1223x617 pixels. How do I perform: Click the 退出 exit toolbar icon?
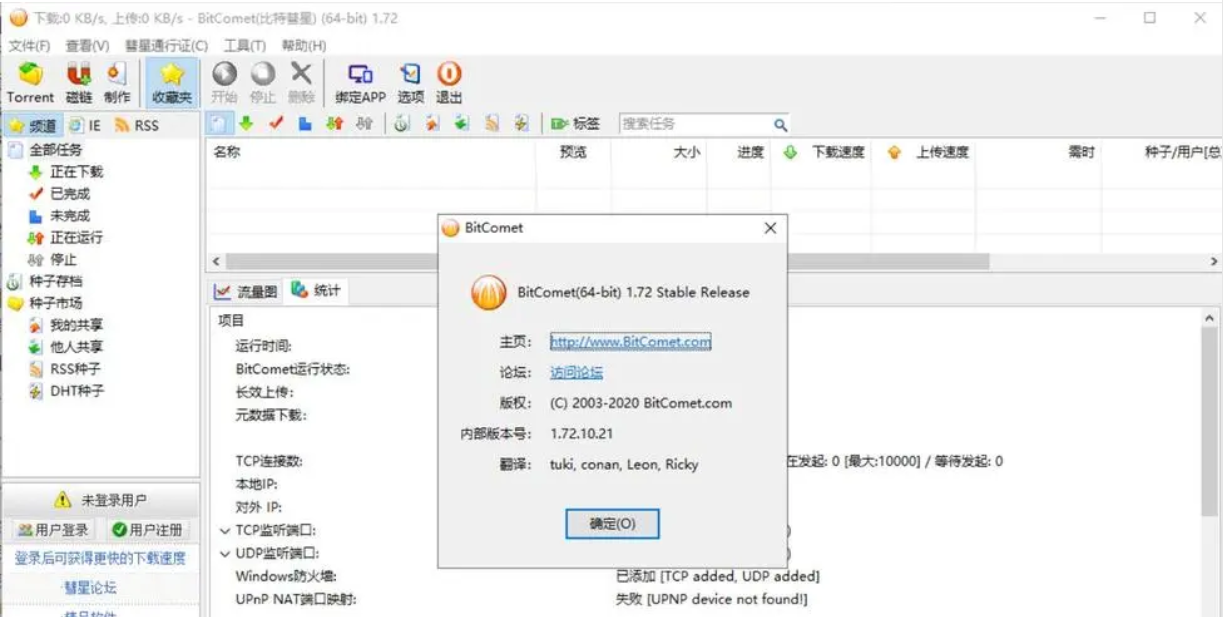[x=449, y=82]
